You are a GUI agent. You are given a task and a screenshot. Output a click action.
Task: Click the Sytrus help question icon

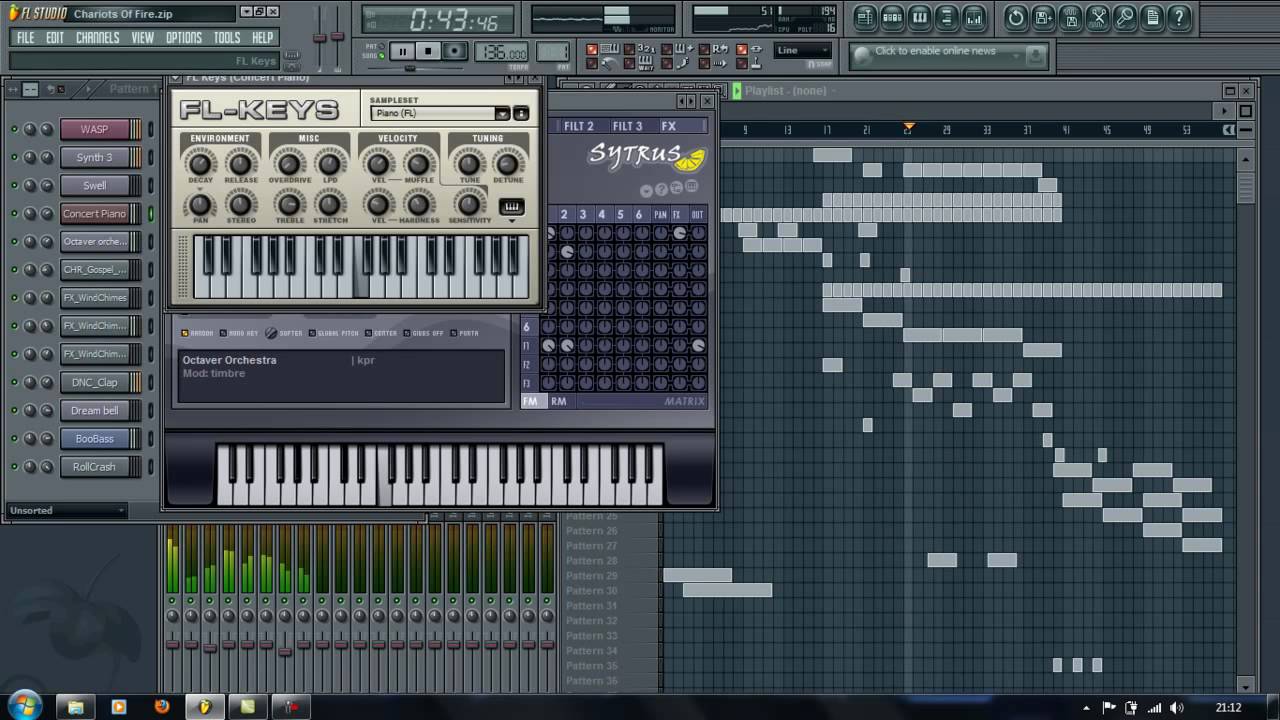coord(661,189)
